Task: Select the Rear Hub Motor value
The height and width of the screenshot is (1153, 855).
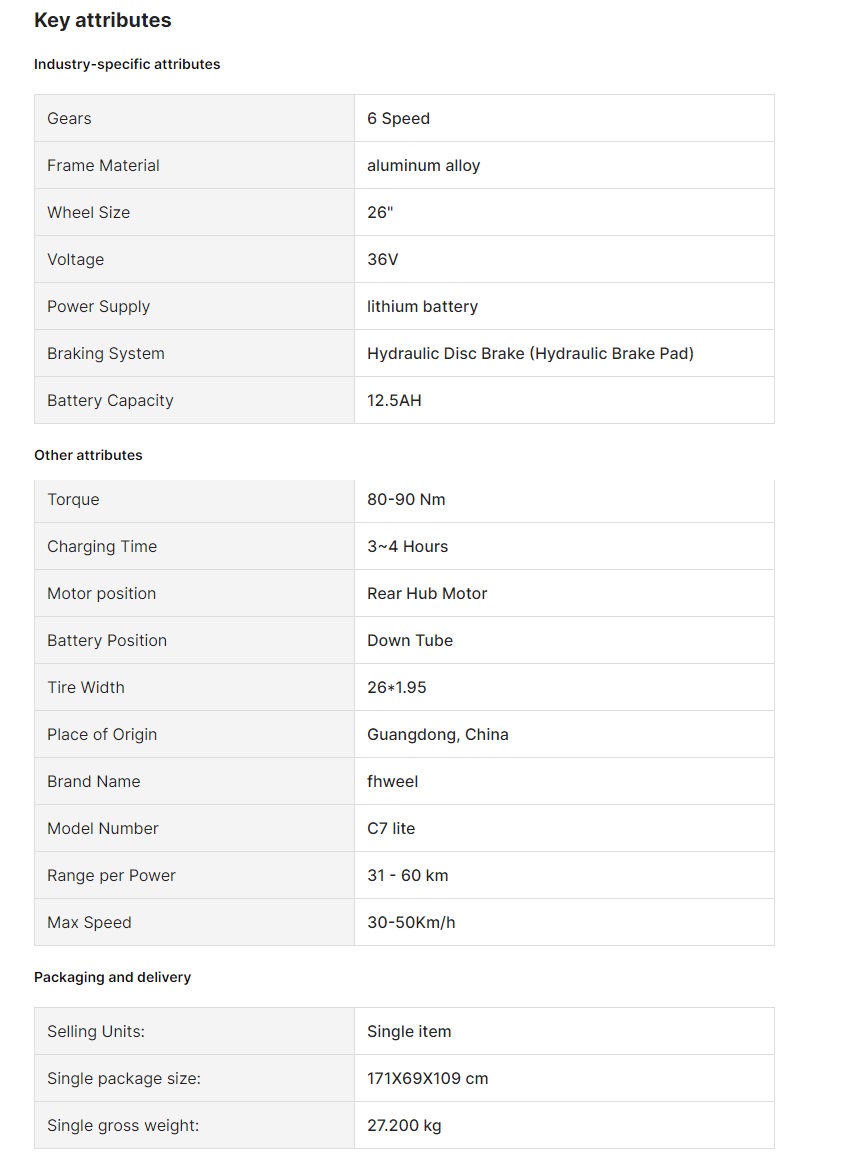Action: 427,593
